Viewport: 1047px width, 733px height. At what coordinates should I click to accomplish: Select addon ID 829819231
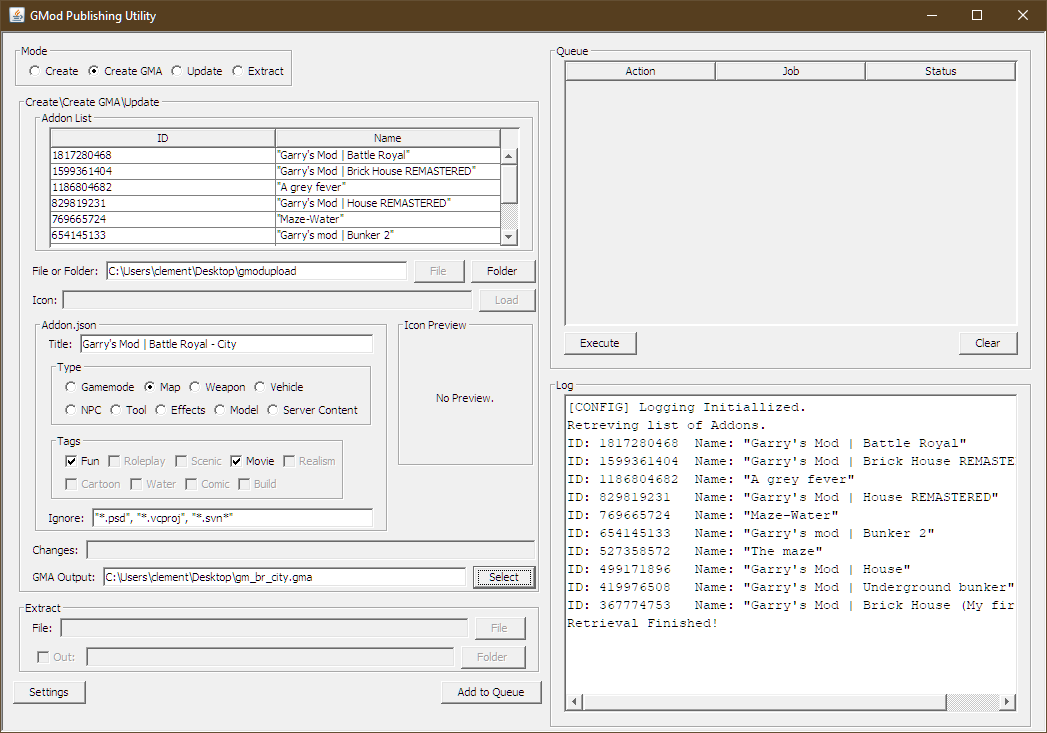(275, 203)
